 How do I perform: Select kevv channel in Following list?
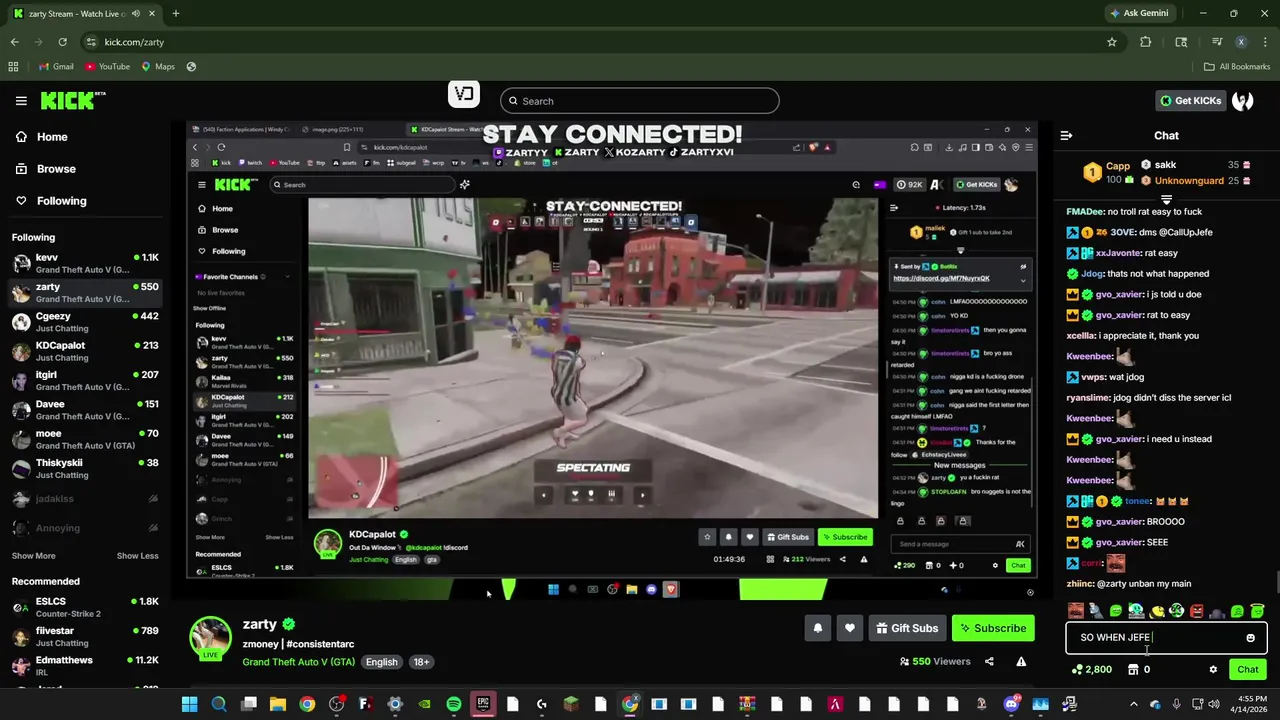pyautogui.click(x=84, y=263)
